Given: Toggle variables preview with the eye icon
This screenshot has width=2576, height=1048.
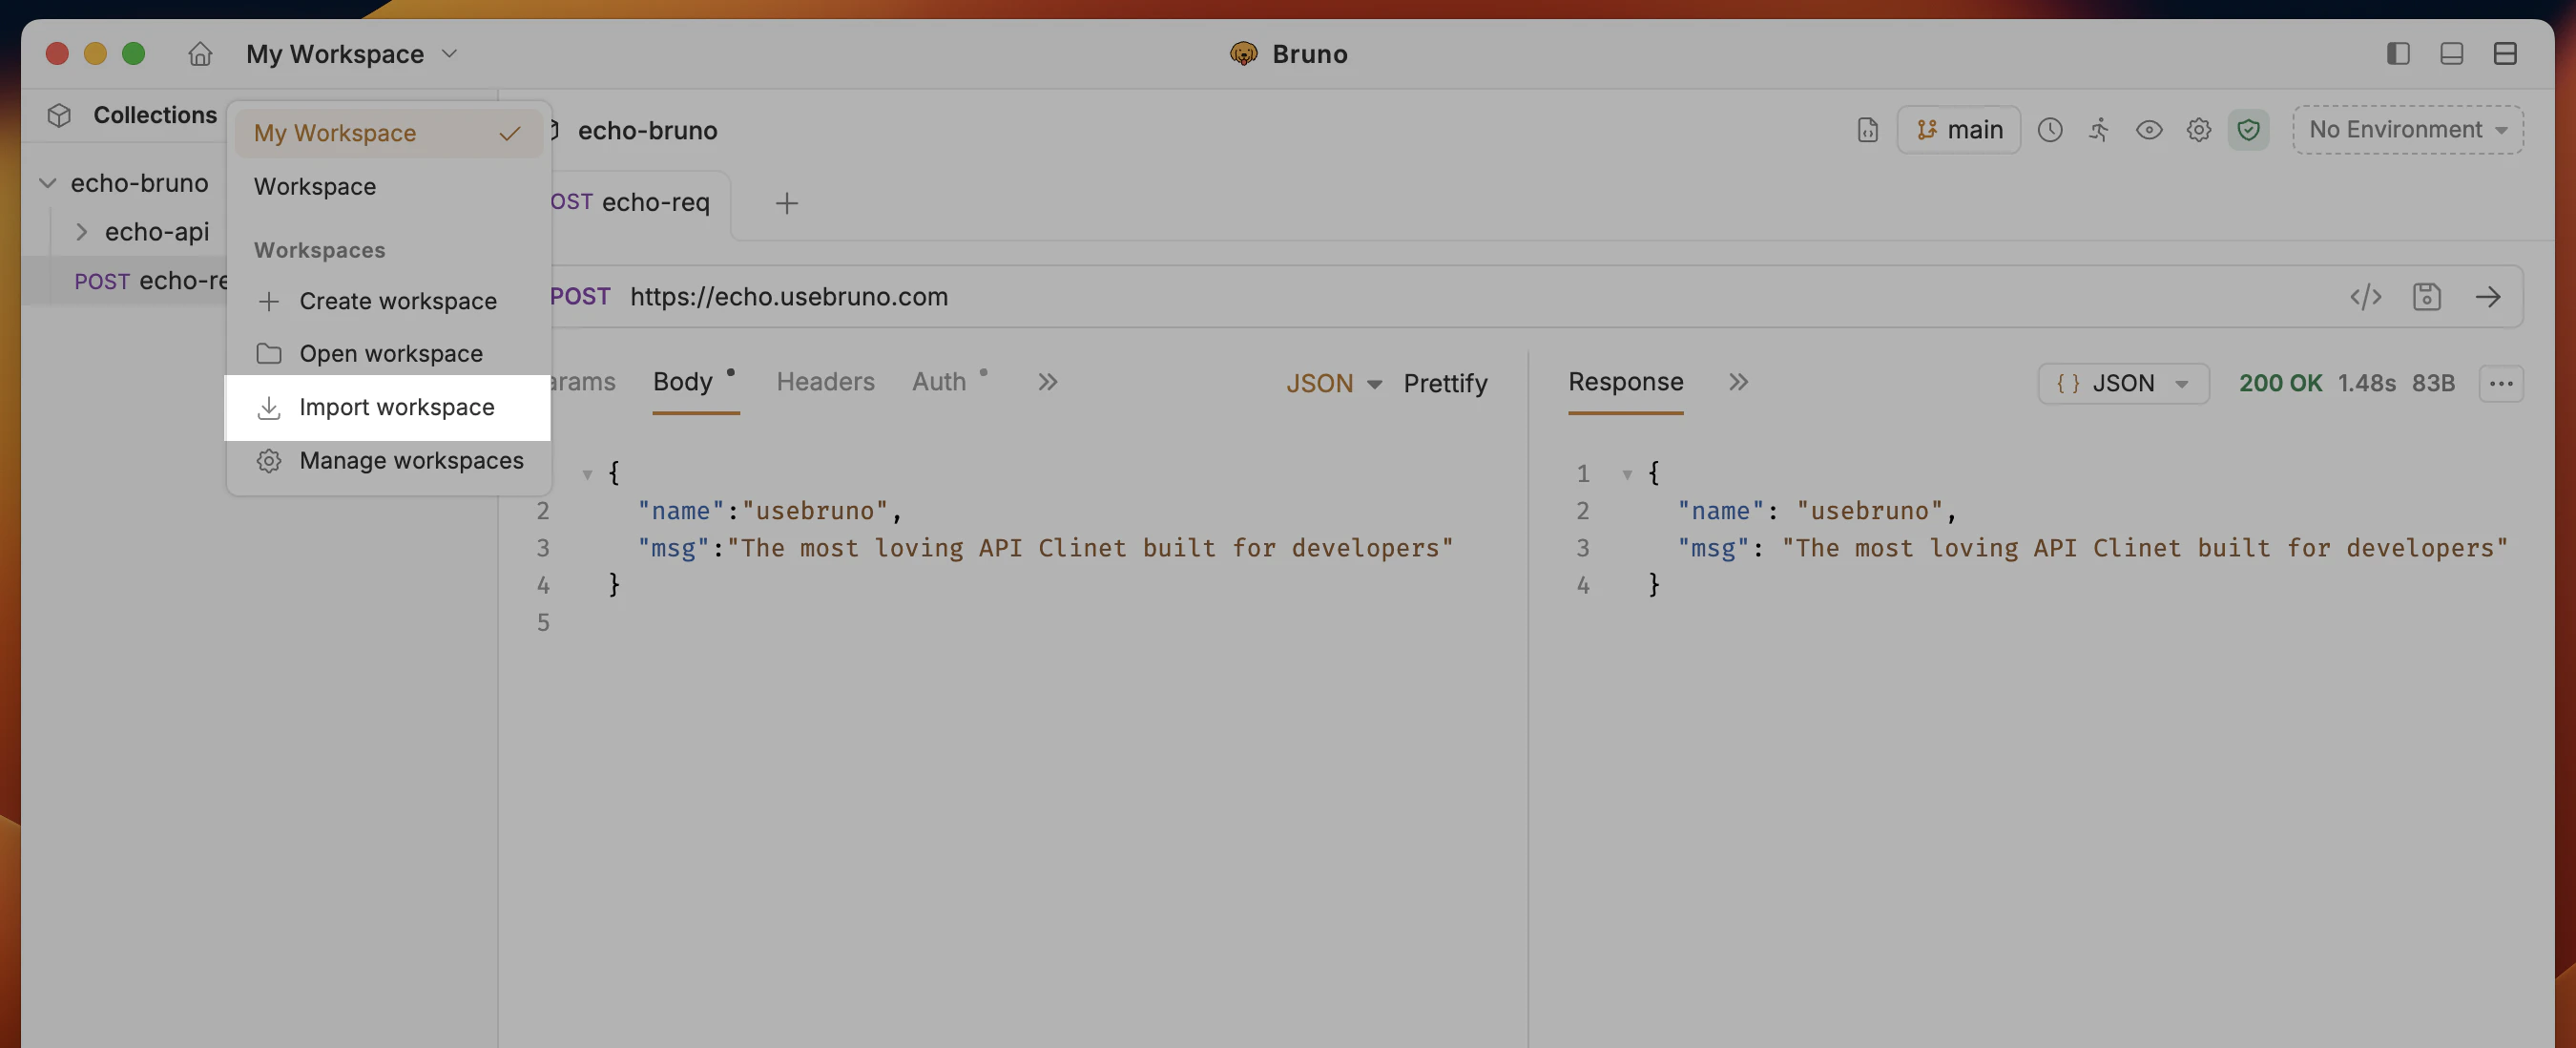Looking at the screenshot, I should 2149,130.
